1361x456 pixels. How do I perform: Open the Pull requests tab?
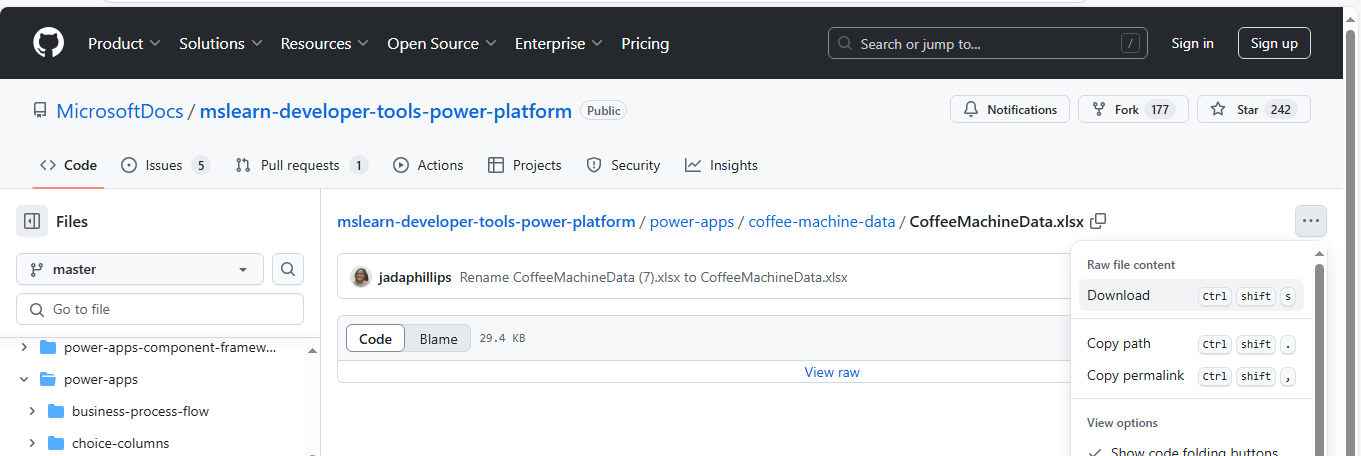(x=301, y=165)
